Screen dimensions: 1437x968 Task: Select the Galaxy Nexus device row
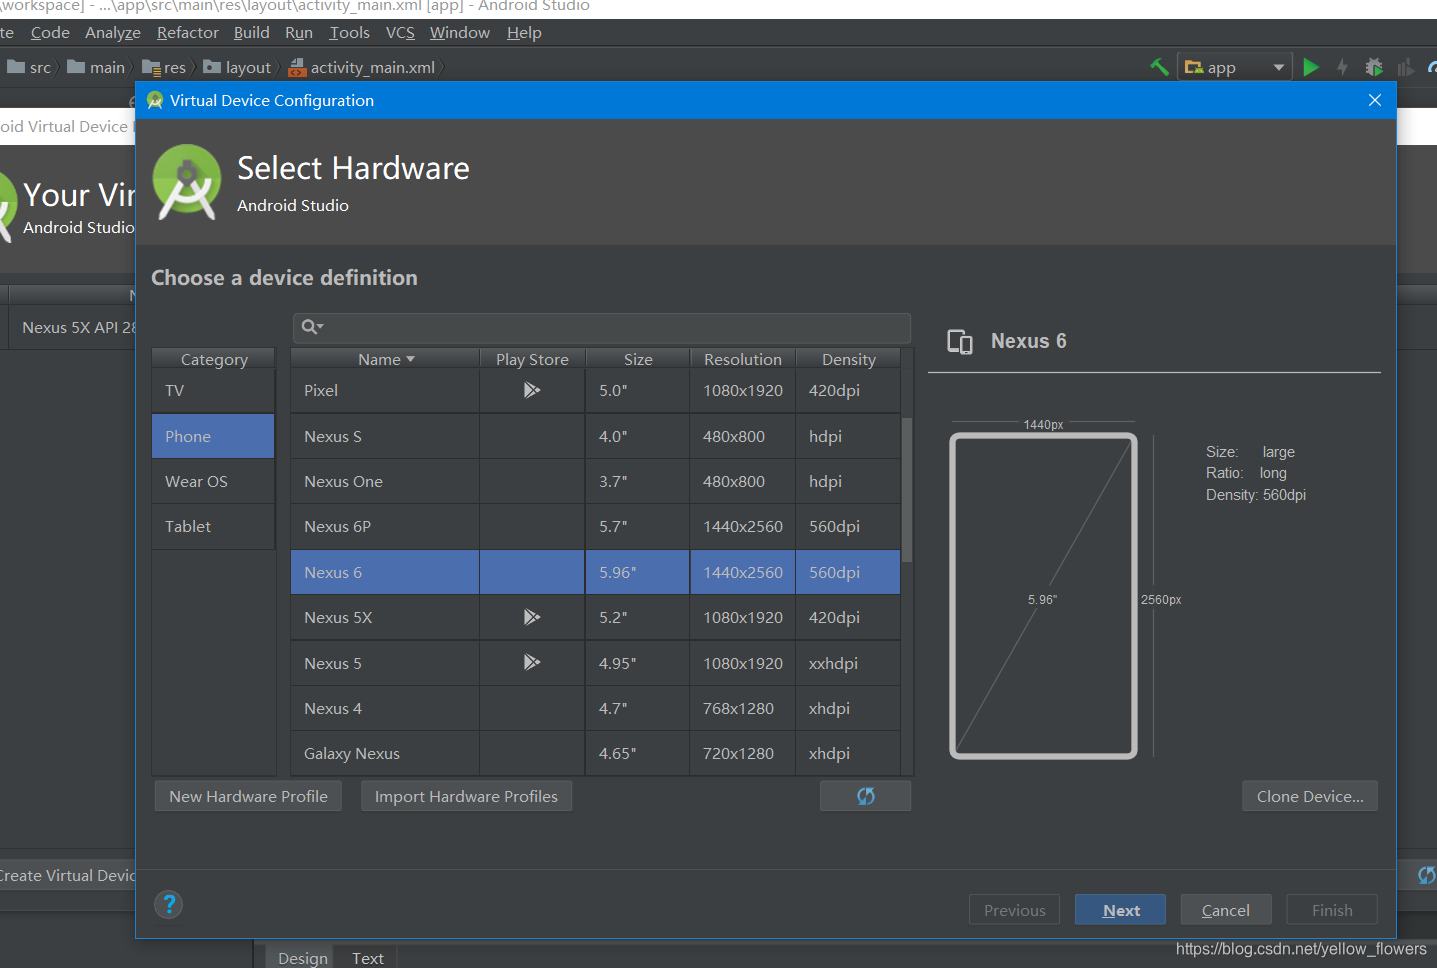pos(596,753)
